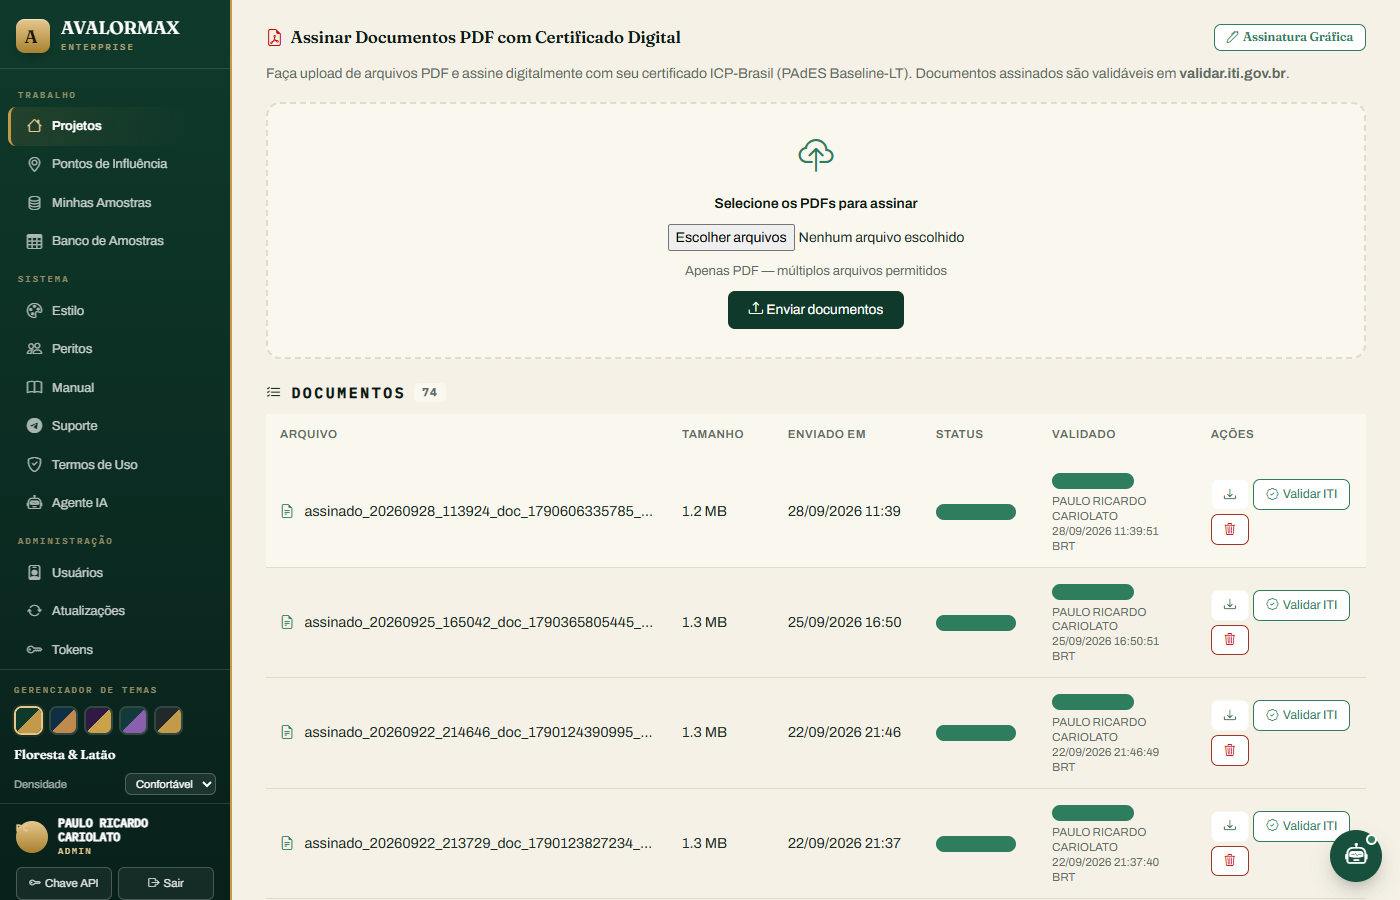Navigate to Banco de Amostras
This screenshot has width=1400, height=900.
pos(115,241)
